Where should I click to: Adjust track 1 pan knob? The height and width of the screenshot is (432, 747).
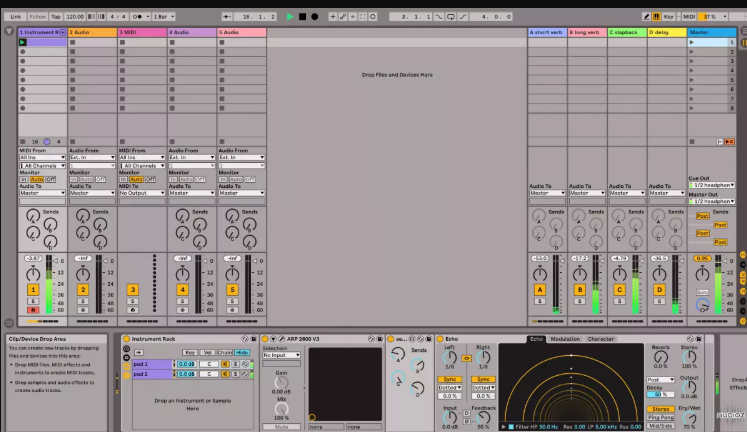click(33, 274)
